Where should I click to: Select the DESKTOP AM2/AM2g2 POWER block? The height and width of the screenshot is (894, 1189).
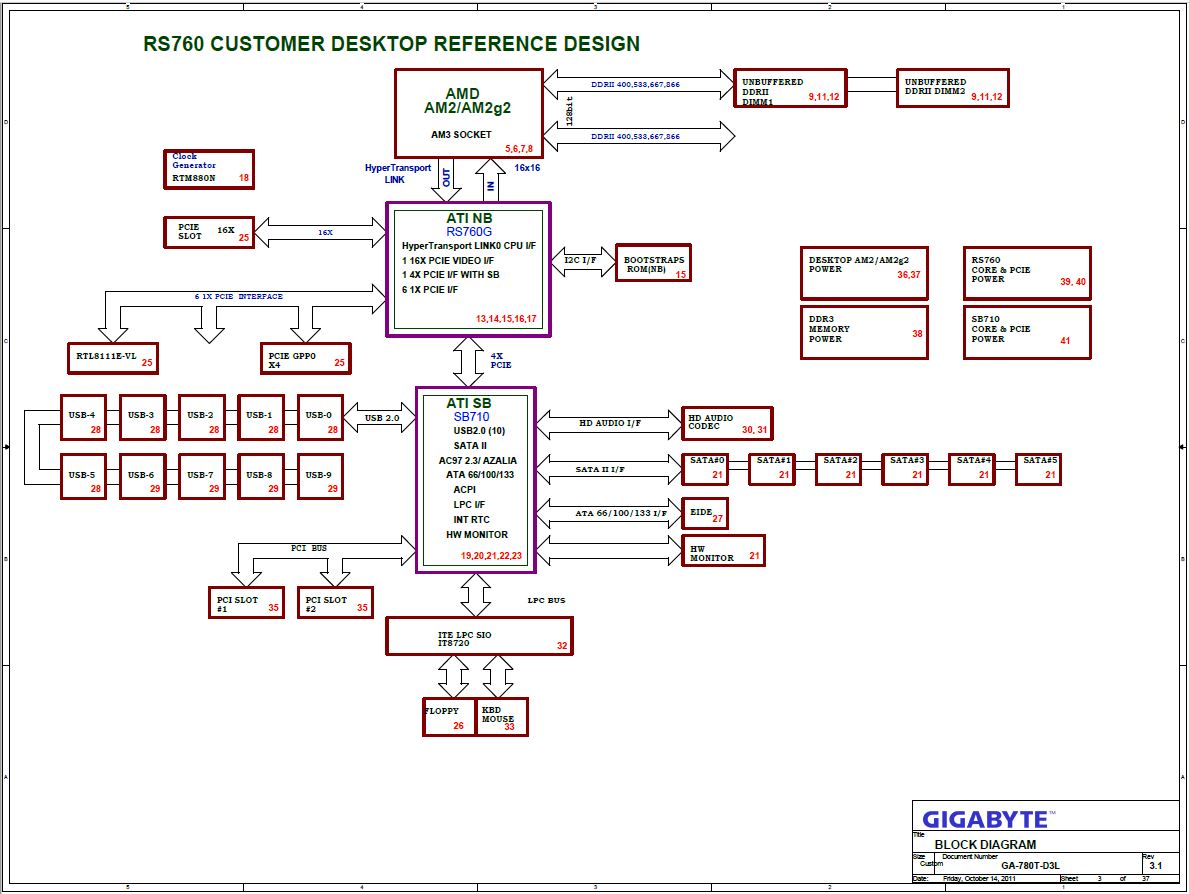click(864, 272)
